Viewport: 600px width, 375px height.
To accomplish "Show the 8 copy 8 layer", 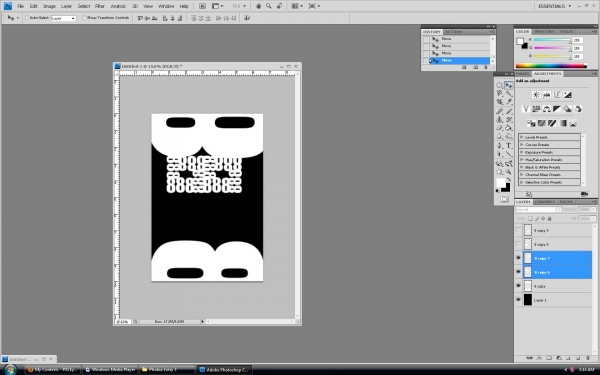I will pos(518,244).
